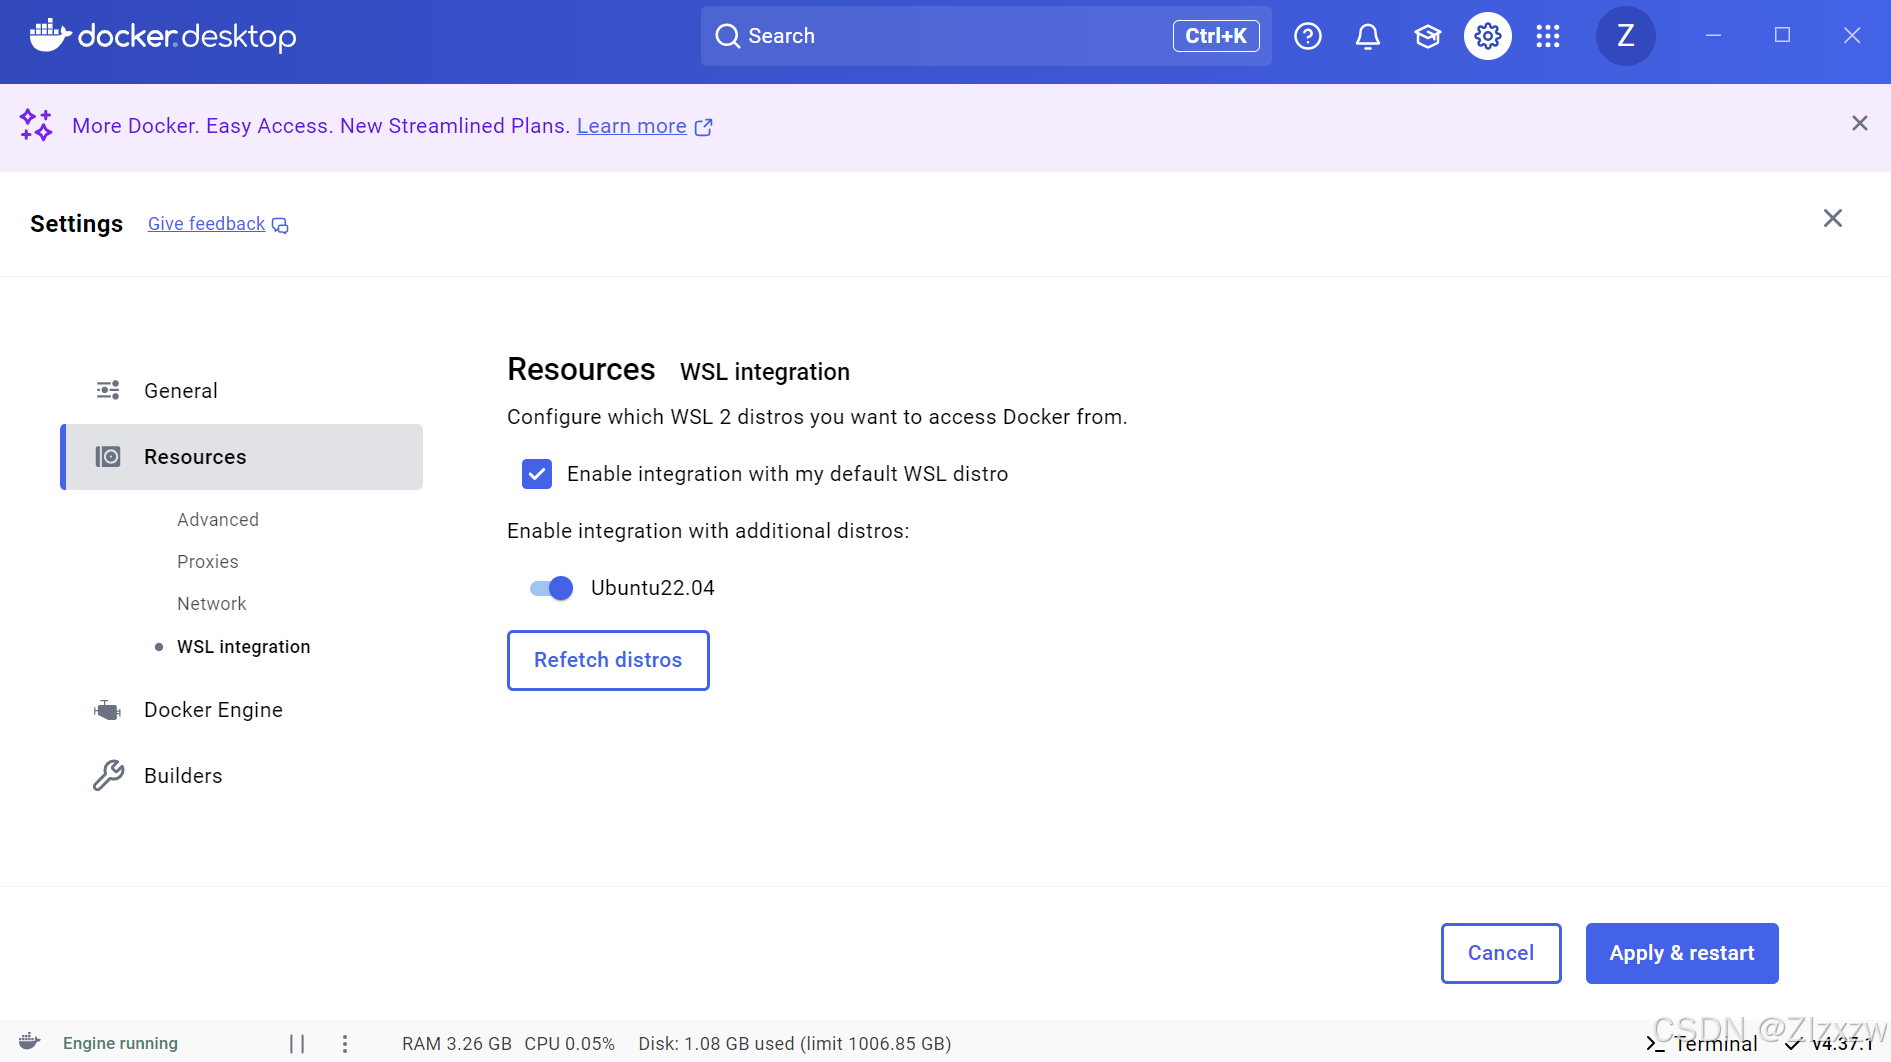Click the Cancel button

pos(1501,953)
